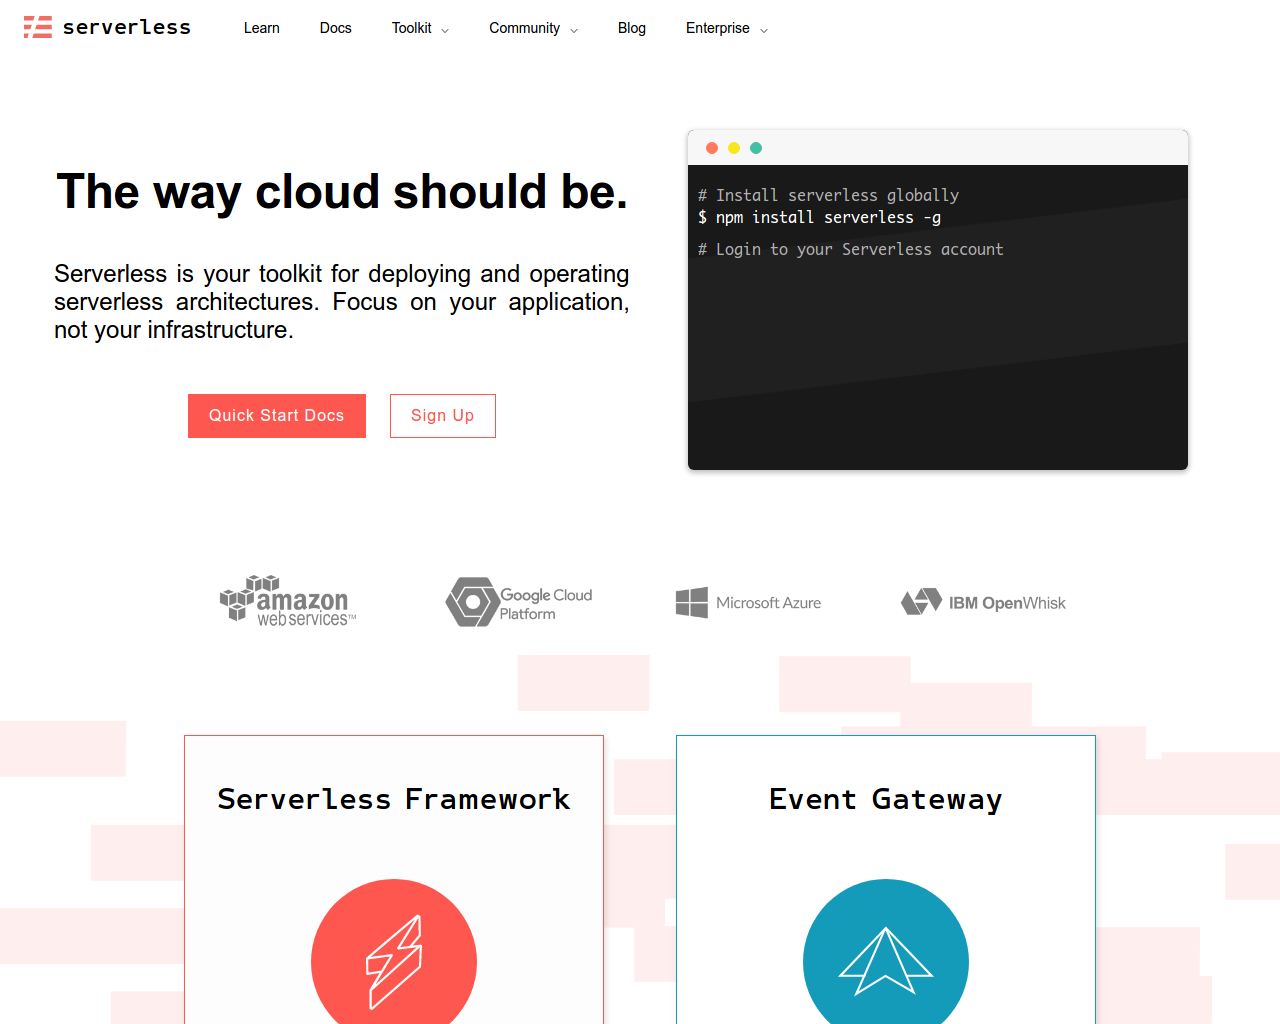The image size is (1280, 1024).
Task: Open the Community menu
Action: click(524, 28)
